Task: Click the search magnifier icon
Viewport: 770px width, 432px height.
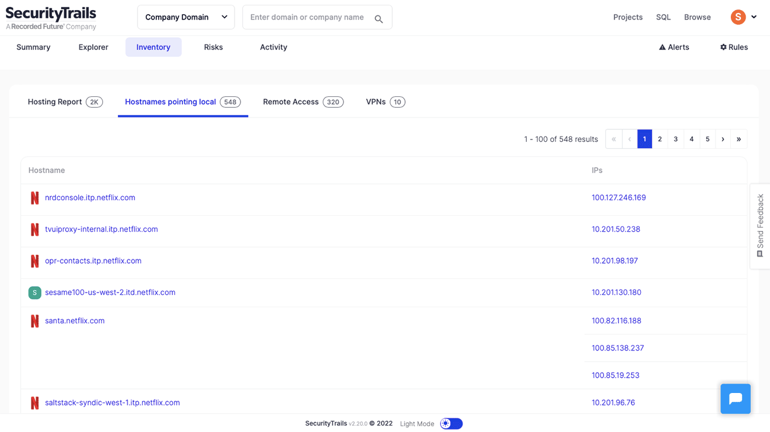Action: tap(379, 19)
